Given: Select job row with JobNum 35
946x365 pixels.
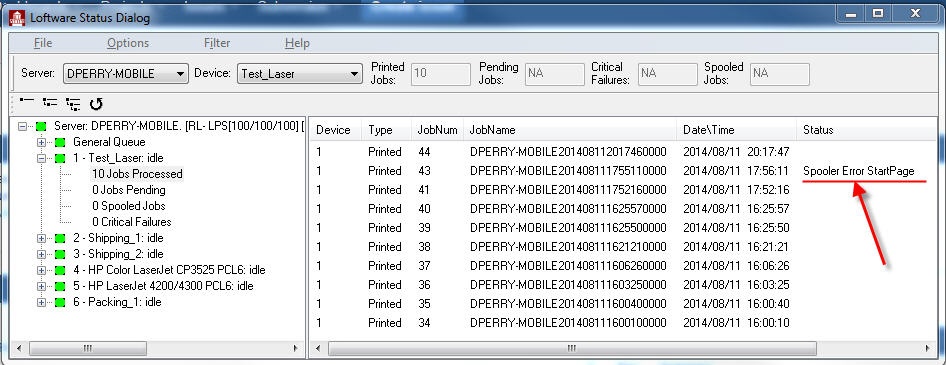Looking at the screenshot, I should pos(624,304).
